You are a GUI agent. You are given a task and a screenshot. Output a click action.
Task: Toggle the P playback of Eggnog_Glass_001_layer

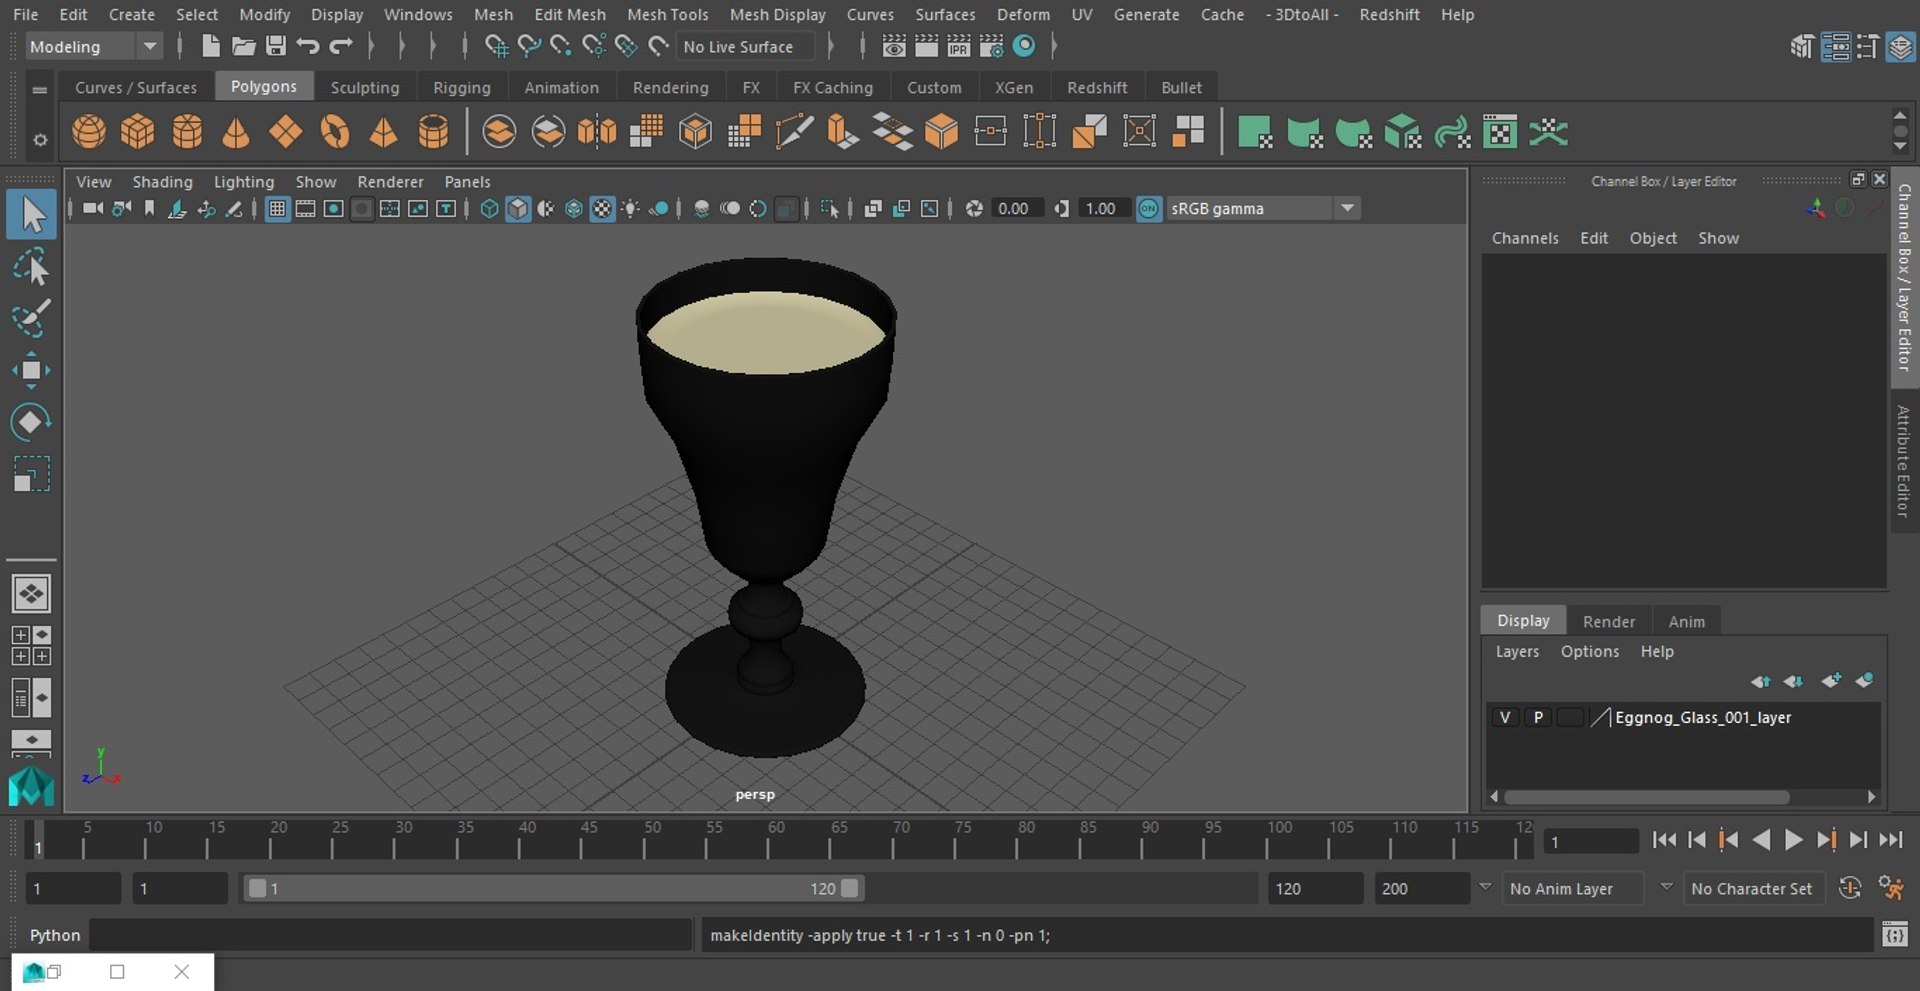coord(1538,717)
